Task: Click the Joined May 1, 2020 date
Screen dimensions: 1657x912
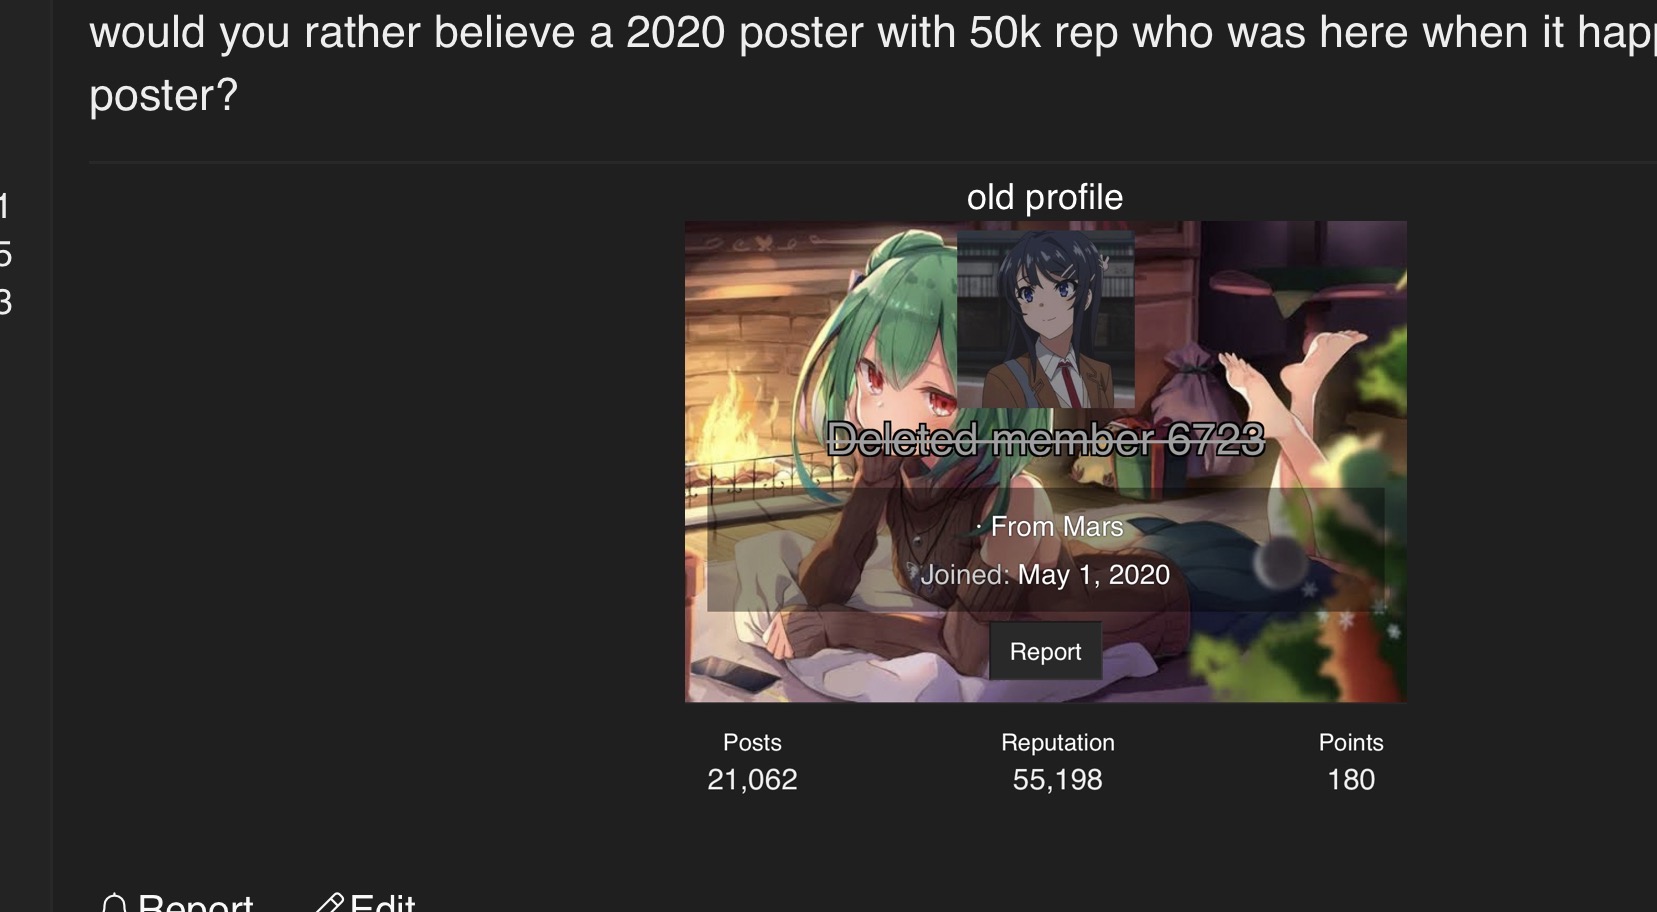Action: [x=1045, y=574]
